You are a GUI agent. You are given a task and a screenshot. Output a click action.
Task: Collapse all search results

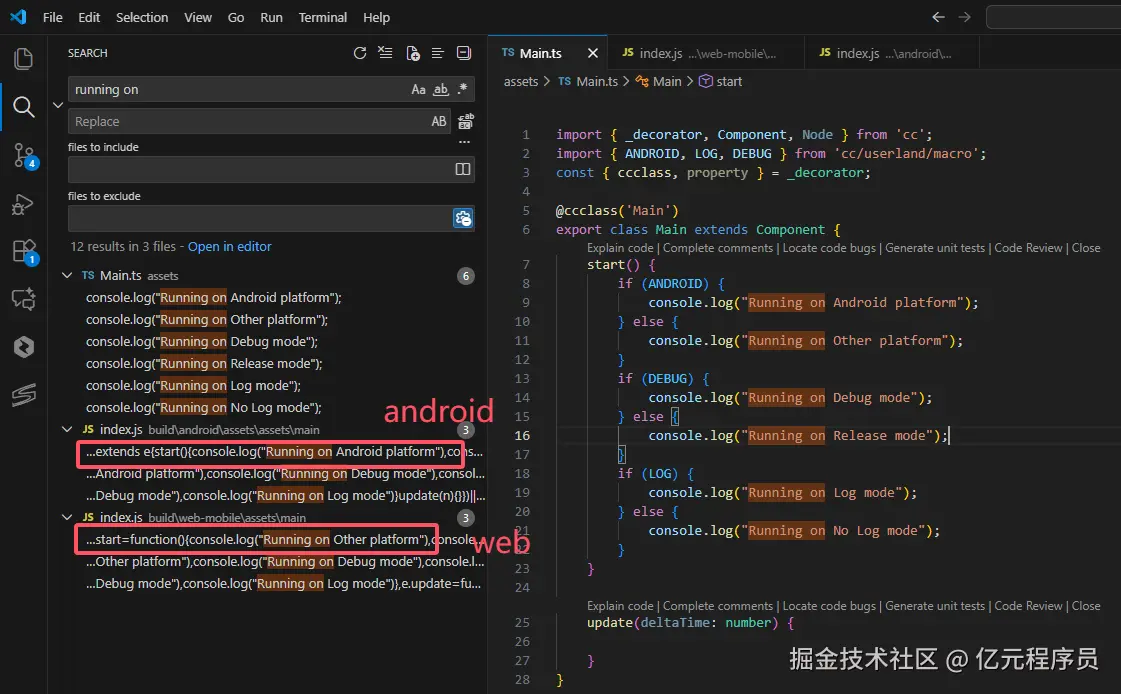pos(464,53)
